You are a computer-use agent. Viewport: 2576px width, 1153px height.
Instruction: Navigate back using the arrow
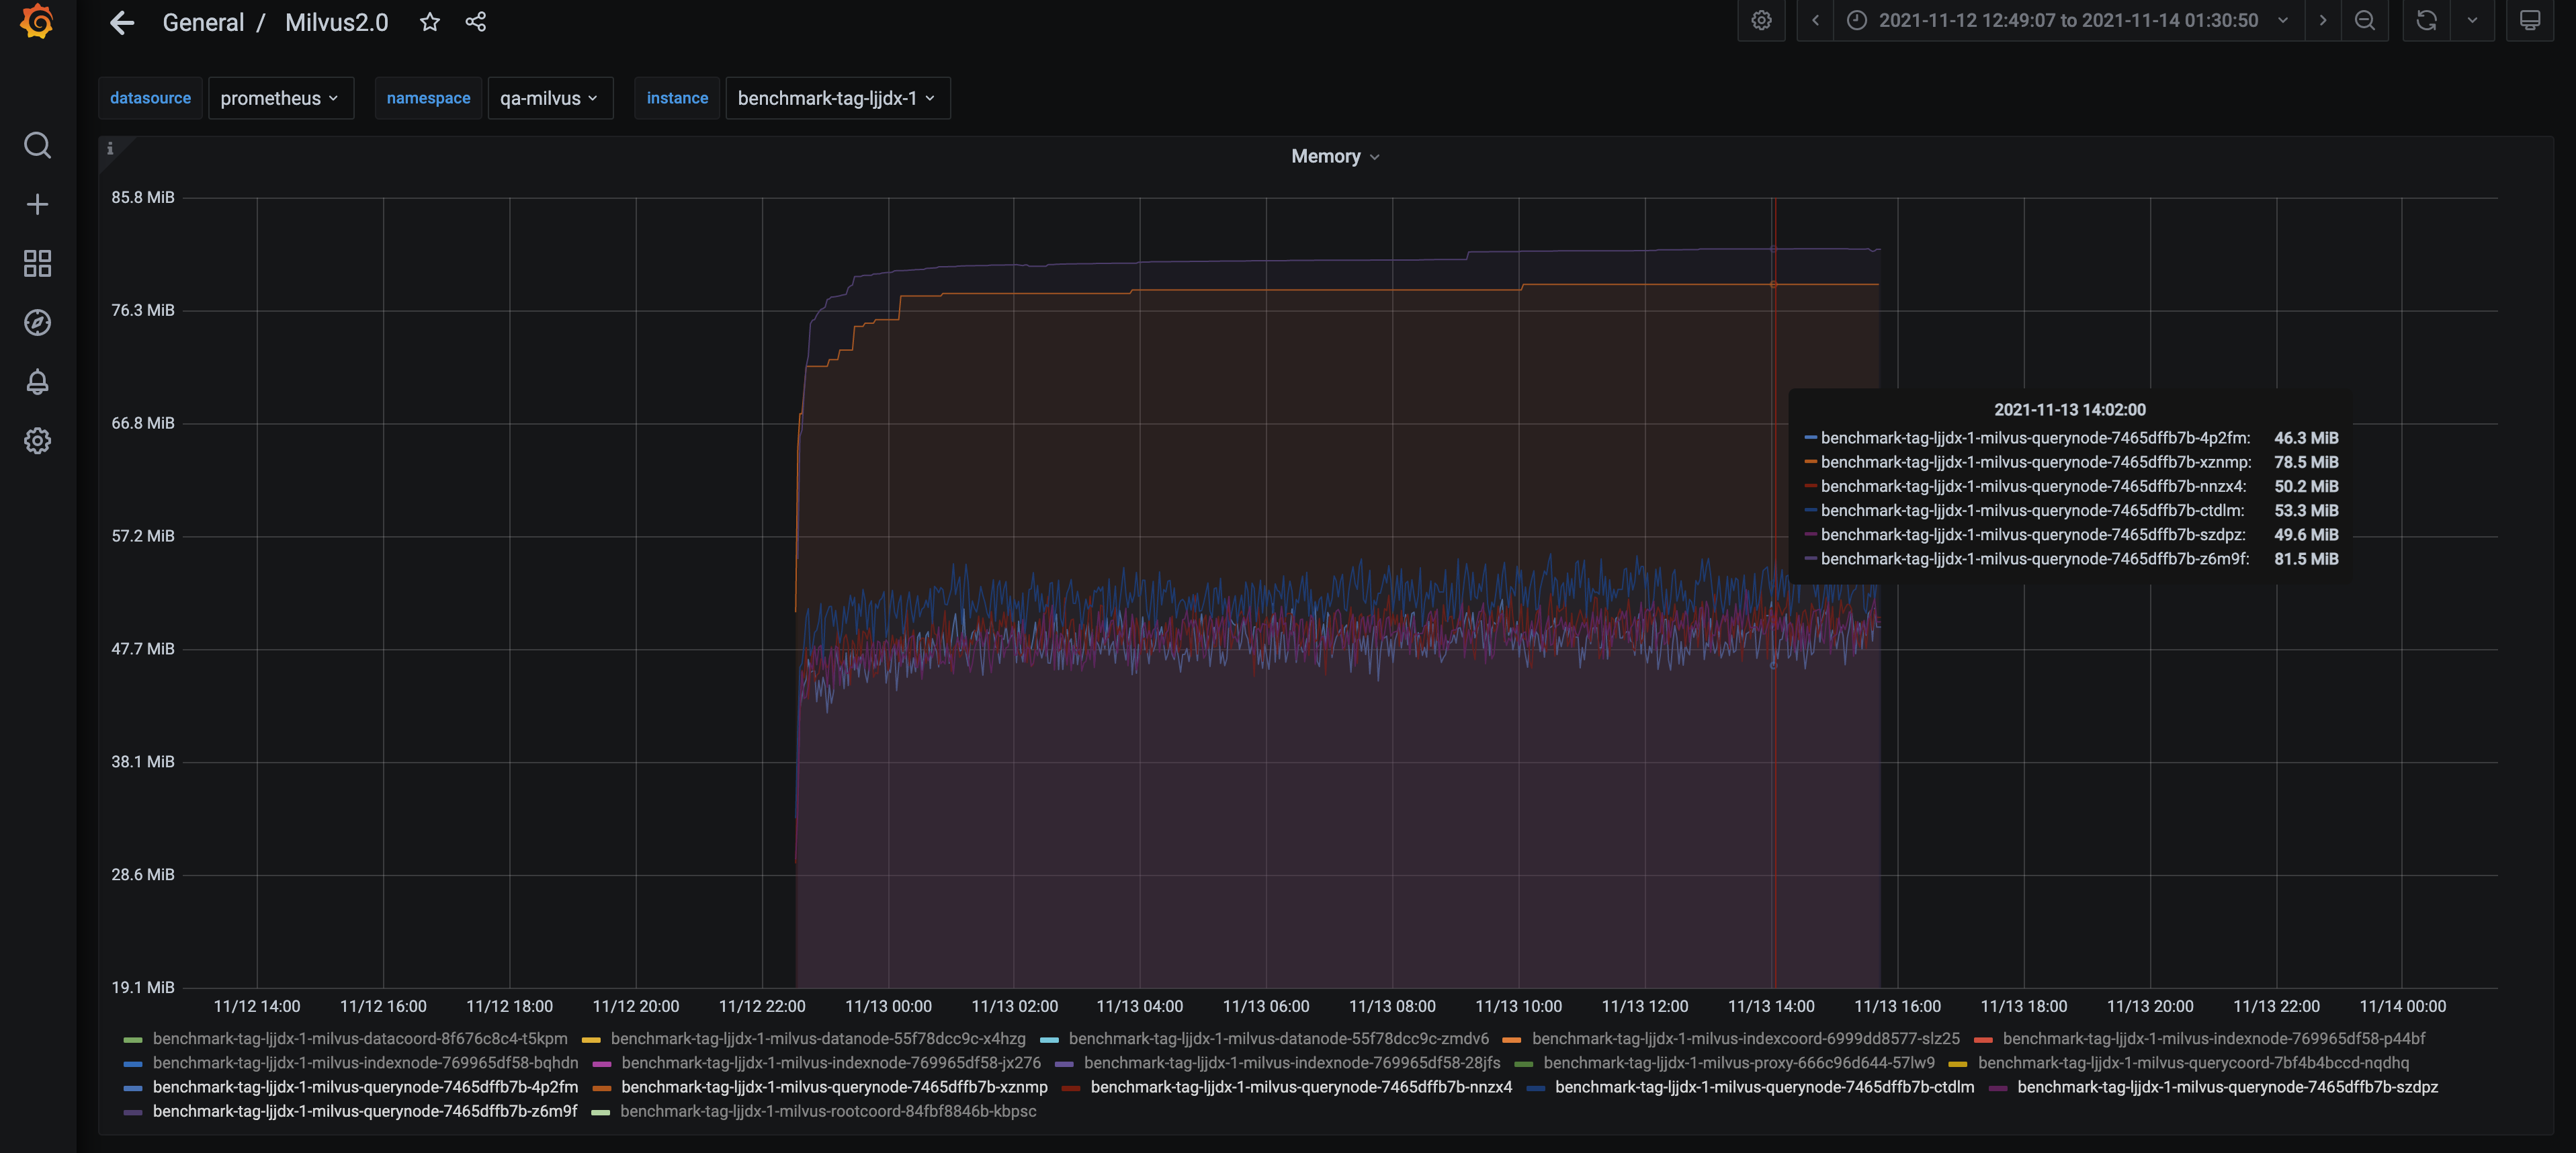(121, 21)
